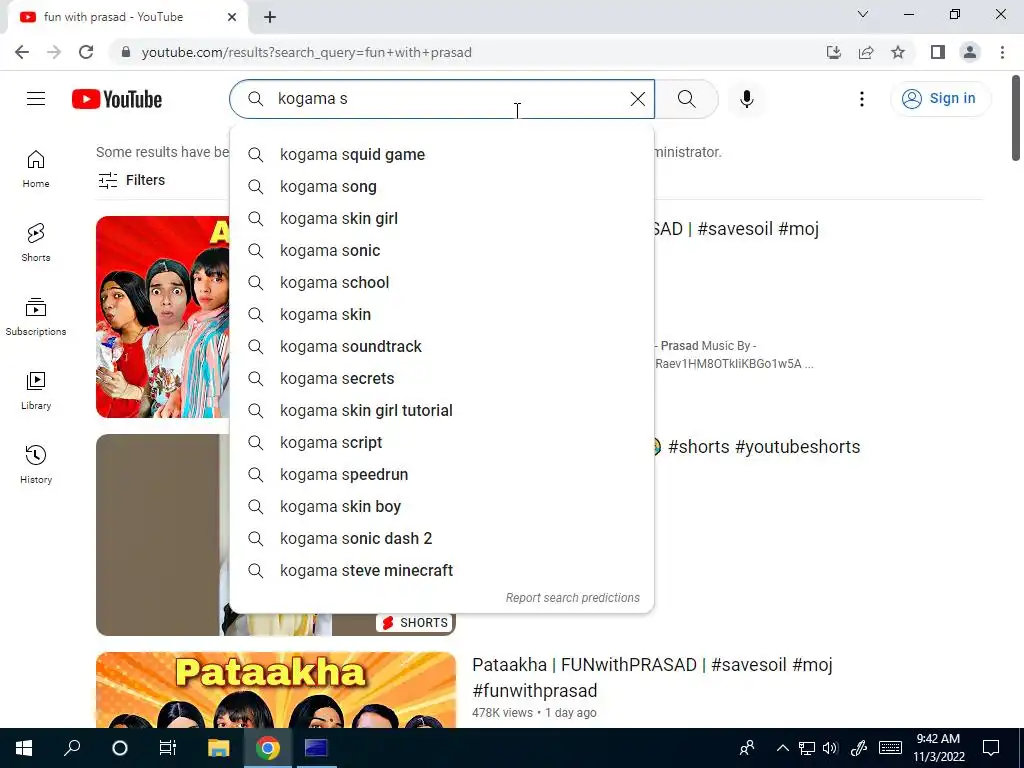Image resolution: width=1024 pixels, height=768 pixels.
Task: Open the YouTube hamburger guide menu
Action: [x=36, y=99]
